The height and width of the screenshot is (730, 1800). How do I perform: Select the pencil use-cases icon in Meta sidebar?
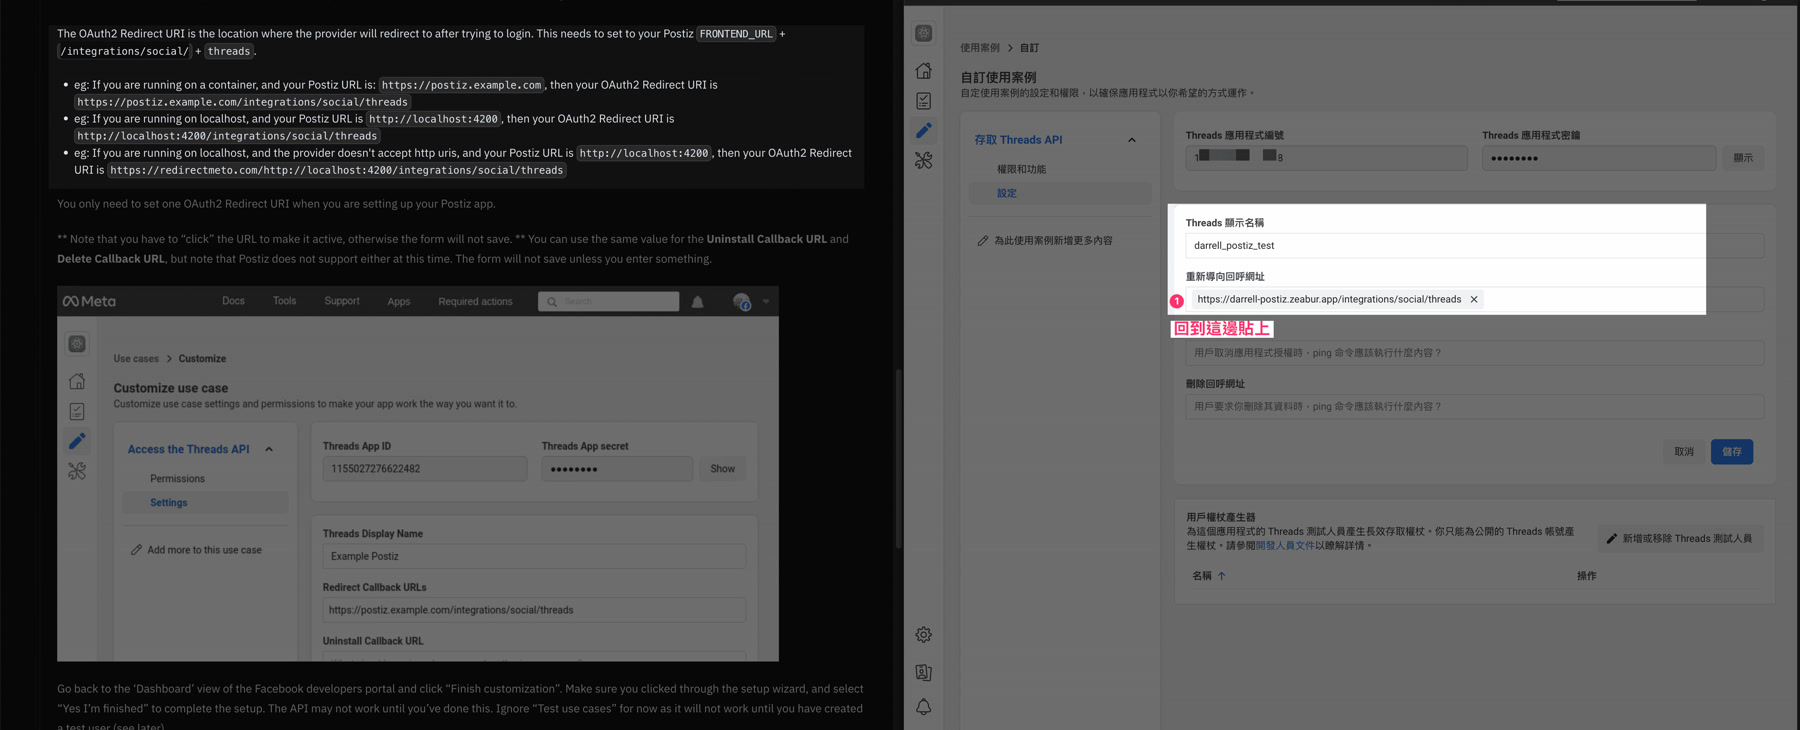point(923,130)
